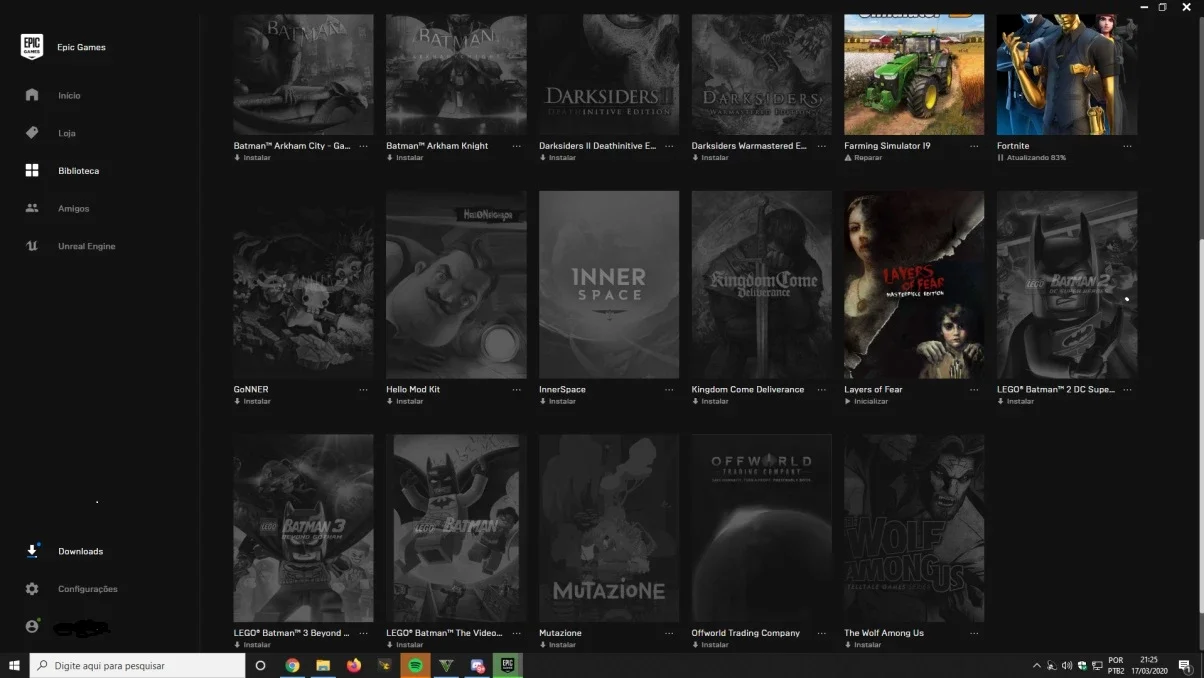
Task: Open options dots for Batman Arkham Knight
Action: coord(516,146)
